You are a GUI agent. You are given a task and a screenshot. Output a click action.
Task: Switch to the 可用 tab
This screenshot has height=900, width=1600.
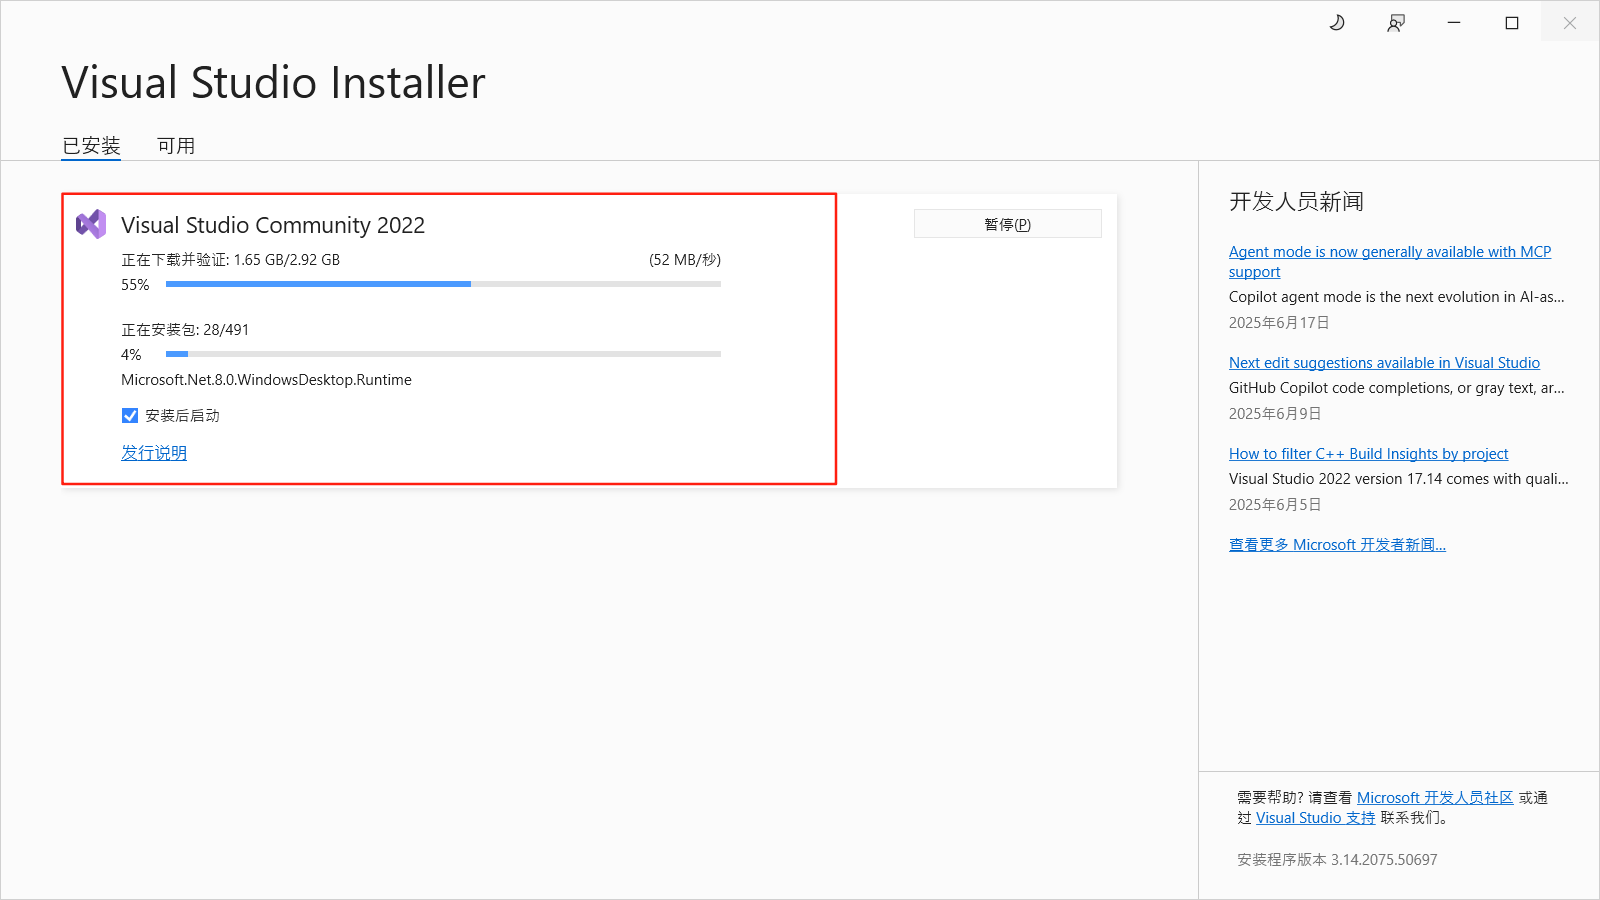[176, 145]
